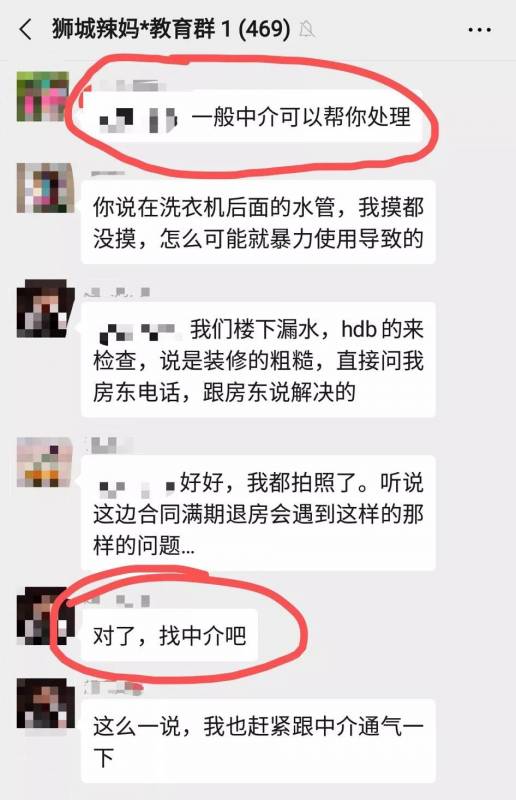Select message 好好，我都拍照了
This screenshot has height=800, width=516.
point(258,513)
